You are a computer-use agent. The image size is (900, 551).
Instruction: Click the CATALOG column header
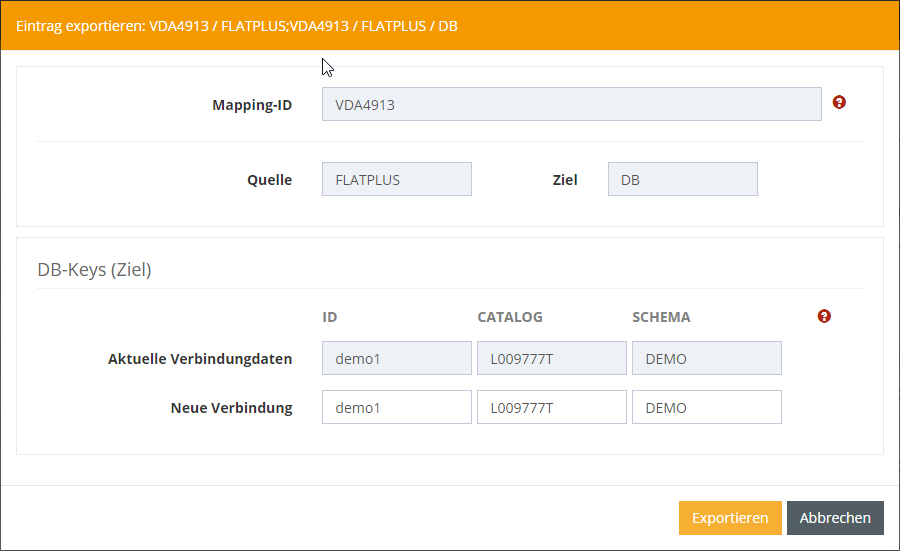[510, 317]
